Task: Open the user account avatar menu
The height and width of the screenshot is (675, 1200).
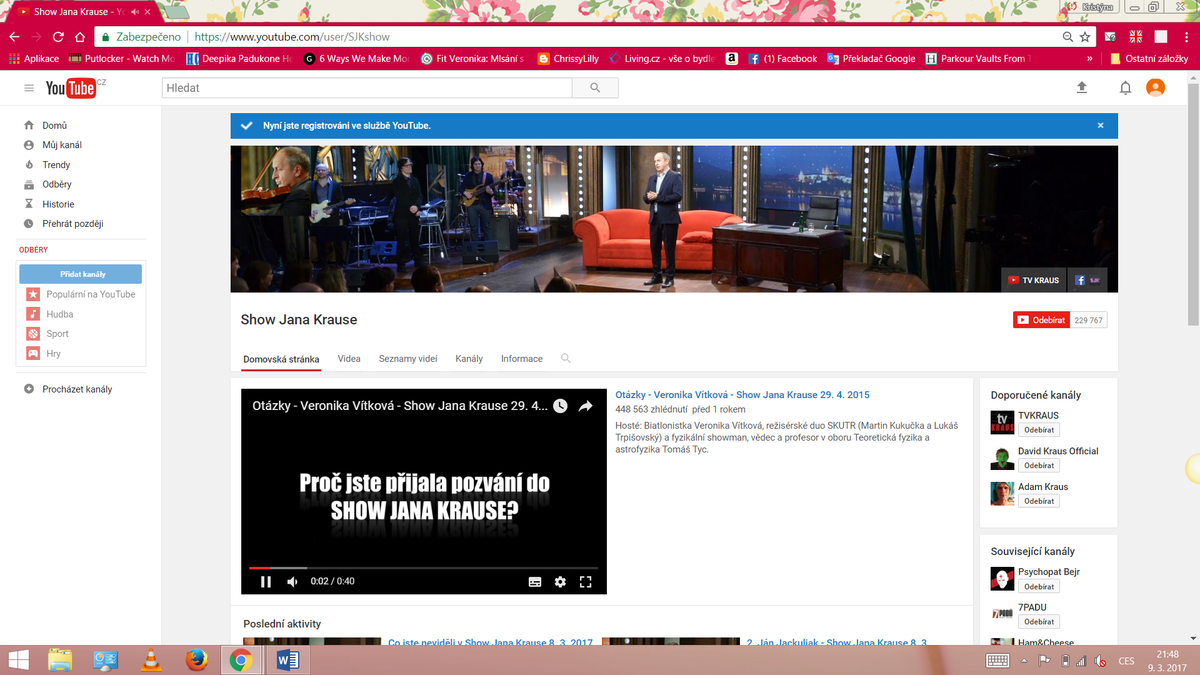Action: (x=1155, y=88)
